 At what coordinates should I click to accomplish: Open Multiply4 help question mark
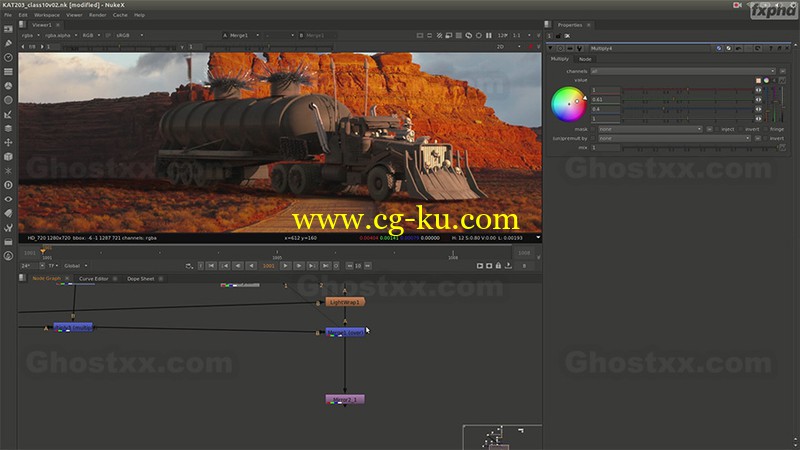770,48
